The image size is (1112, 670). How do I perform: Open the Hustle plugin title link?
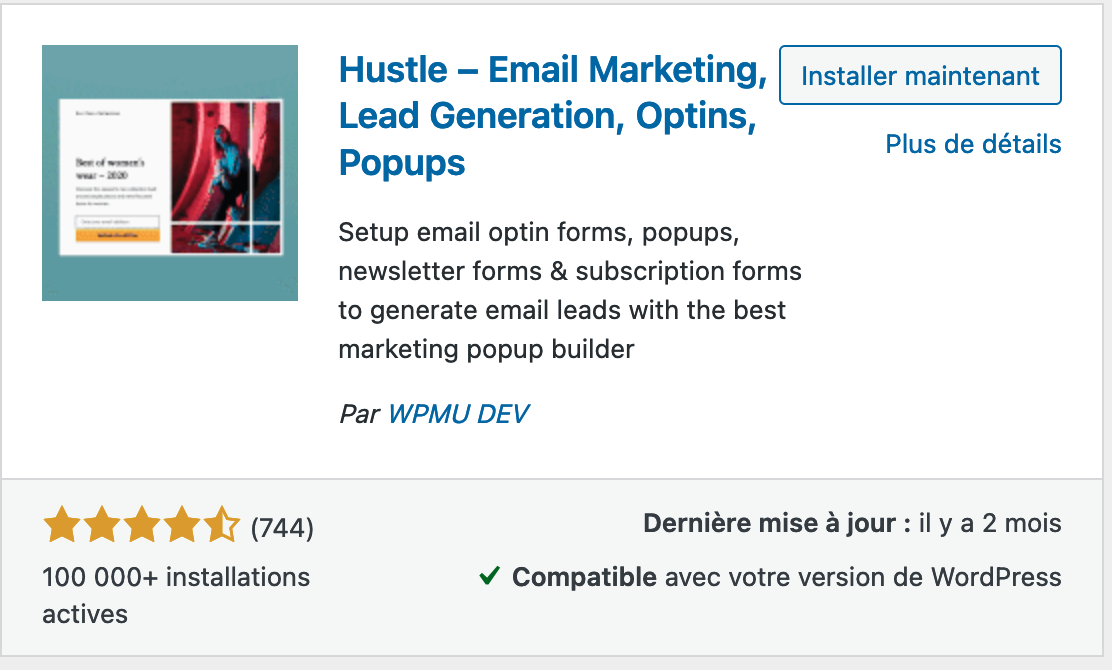click(x=552, y=116)
